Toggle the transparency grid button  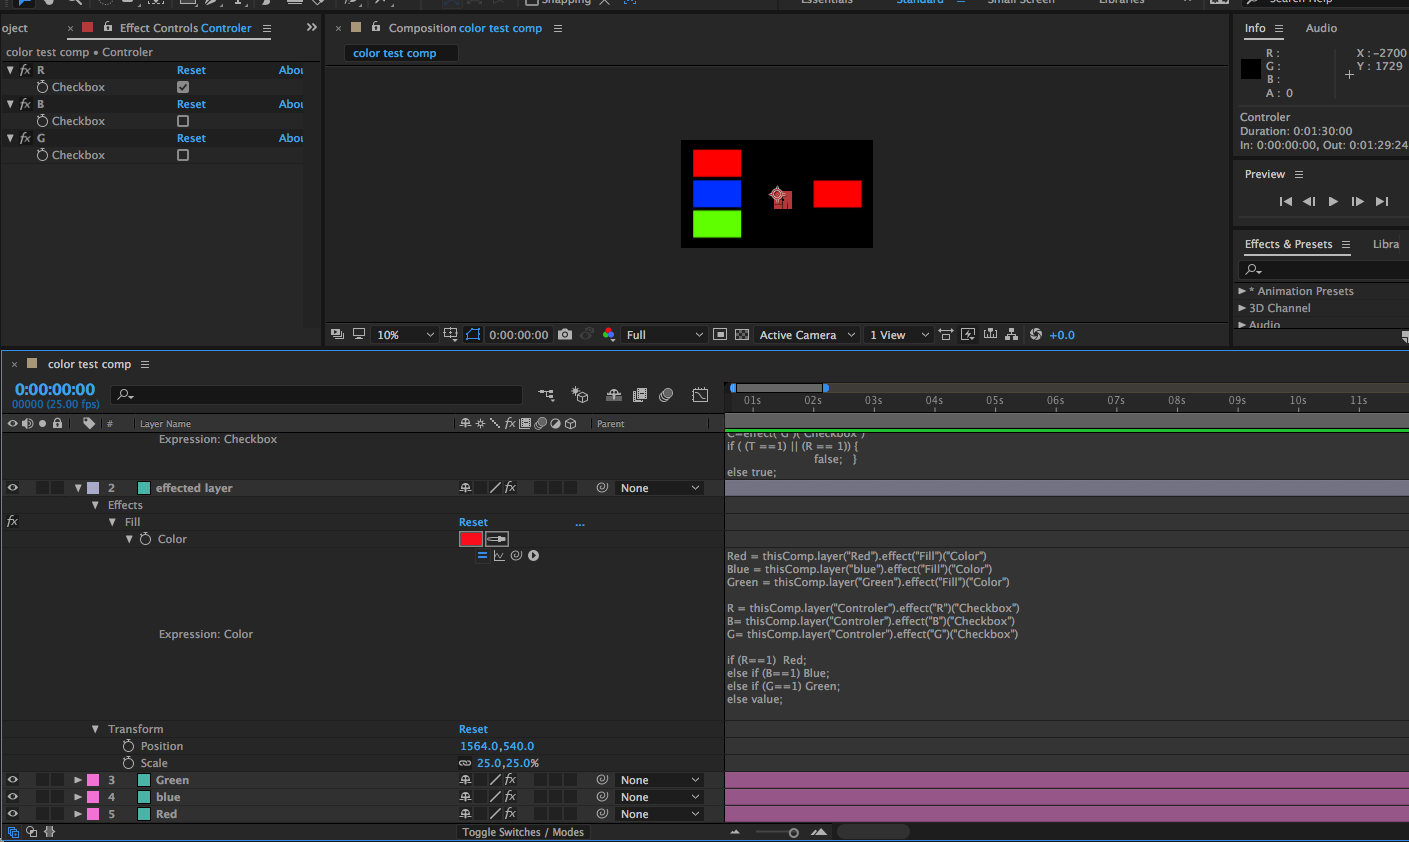742,335
